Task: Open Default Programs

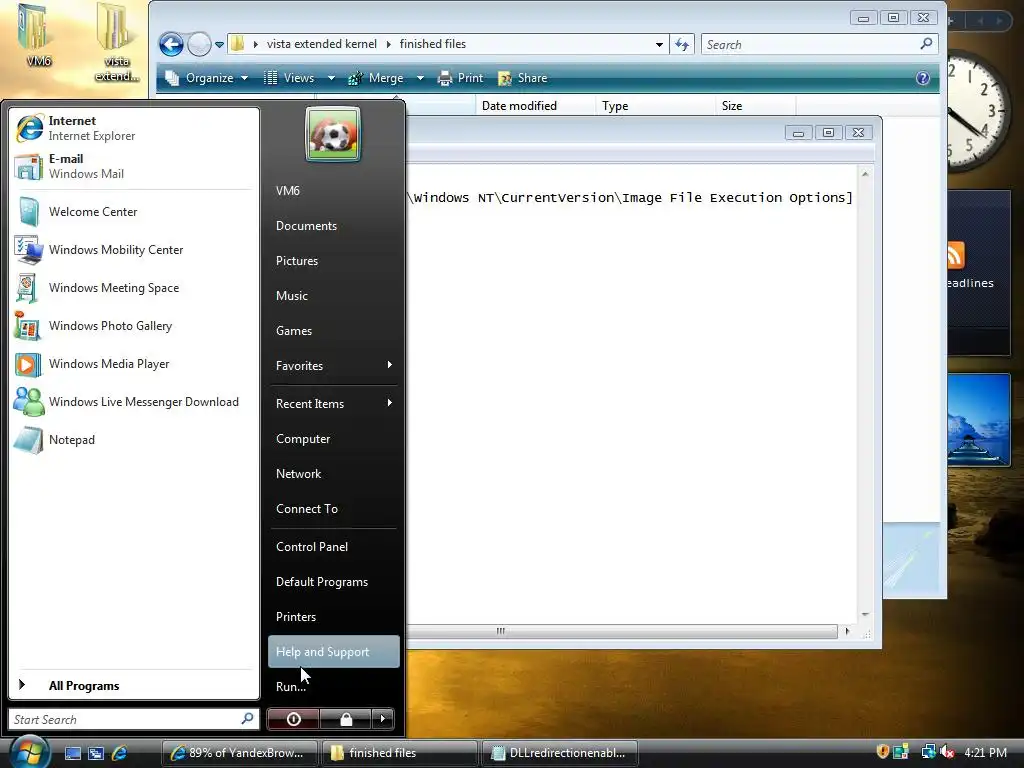Action: tap(333, 582)
